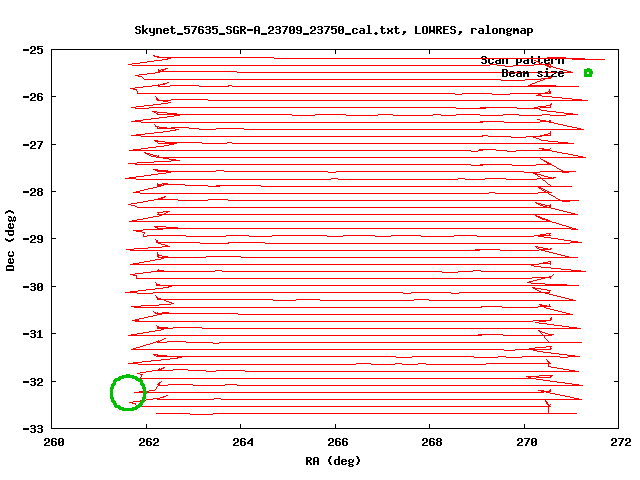Click the 272 RA axis tick label
This screenshot has width=640, height=480.
pos(621,442)
